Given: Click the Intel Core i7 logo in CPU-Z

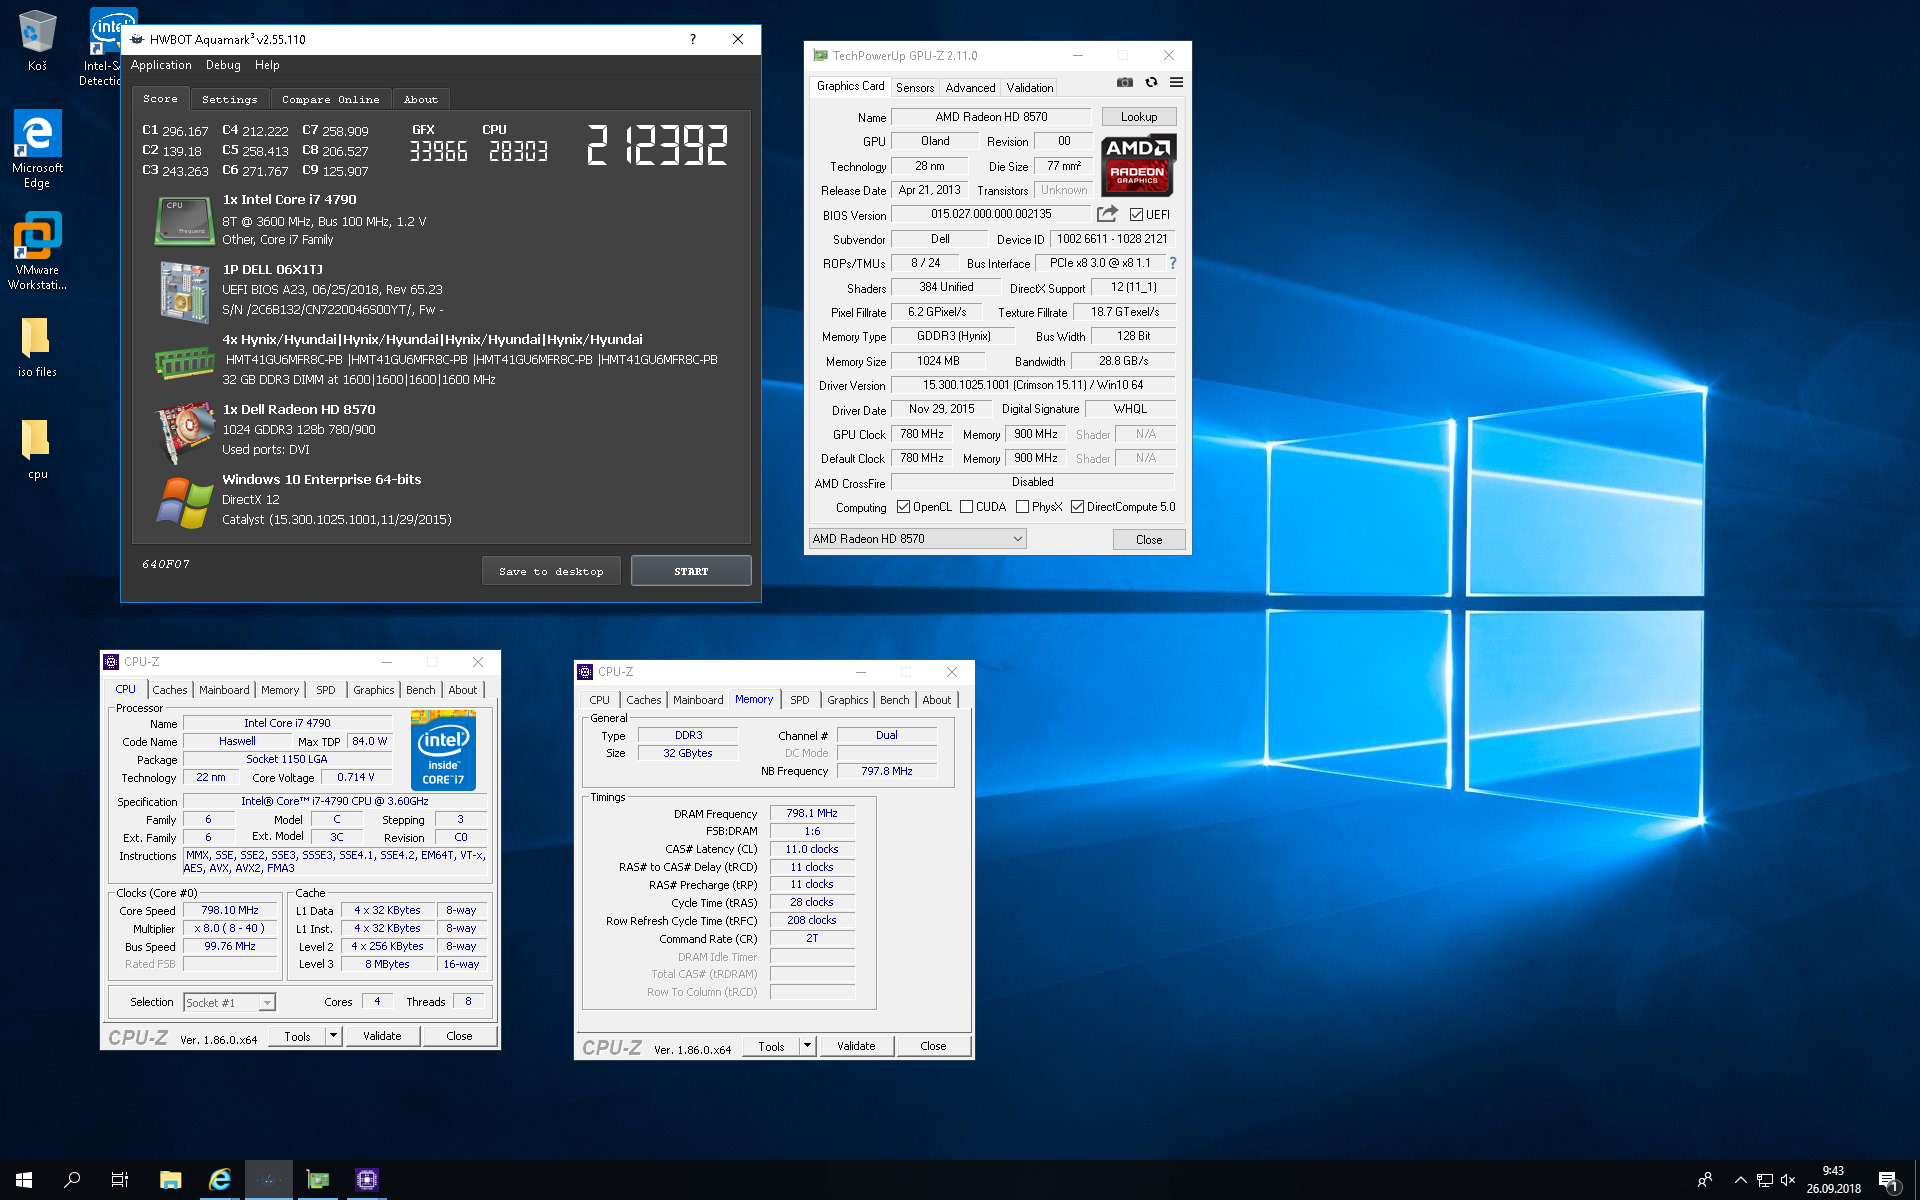Looking at the screenshot, I should tap(443, 750).
